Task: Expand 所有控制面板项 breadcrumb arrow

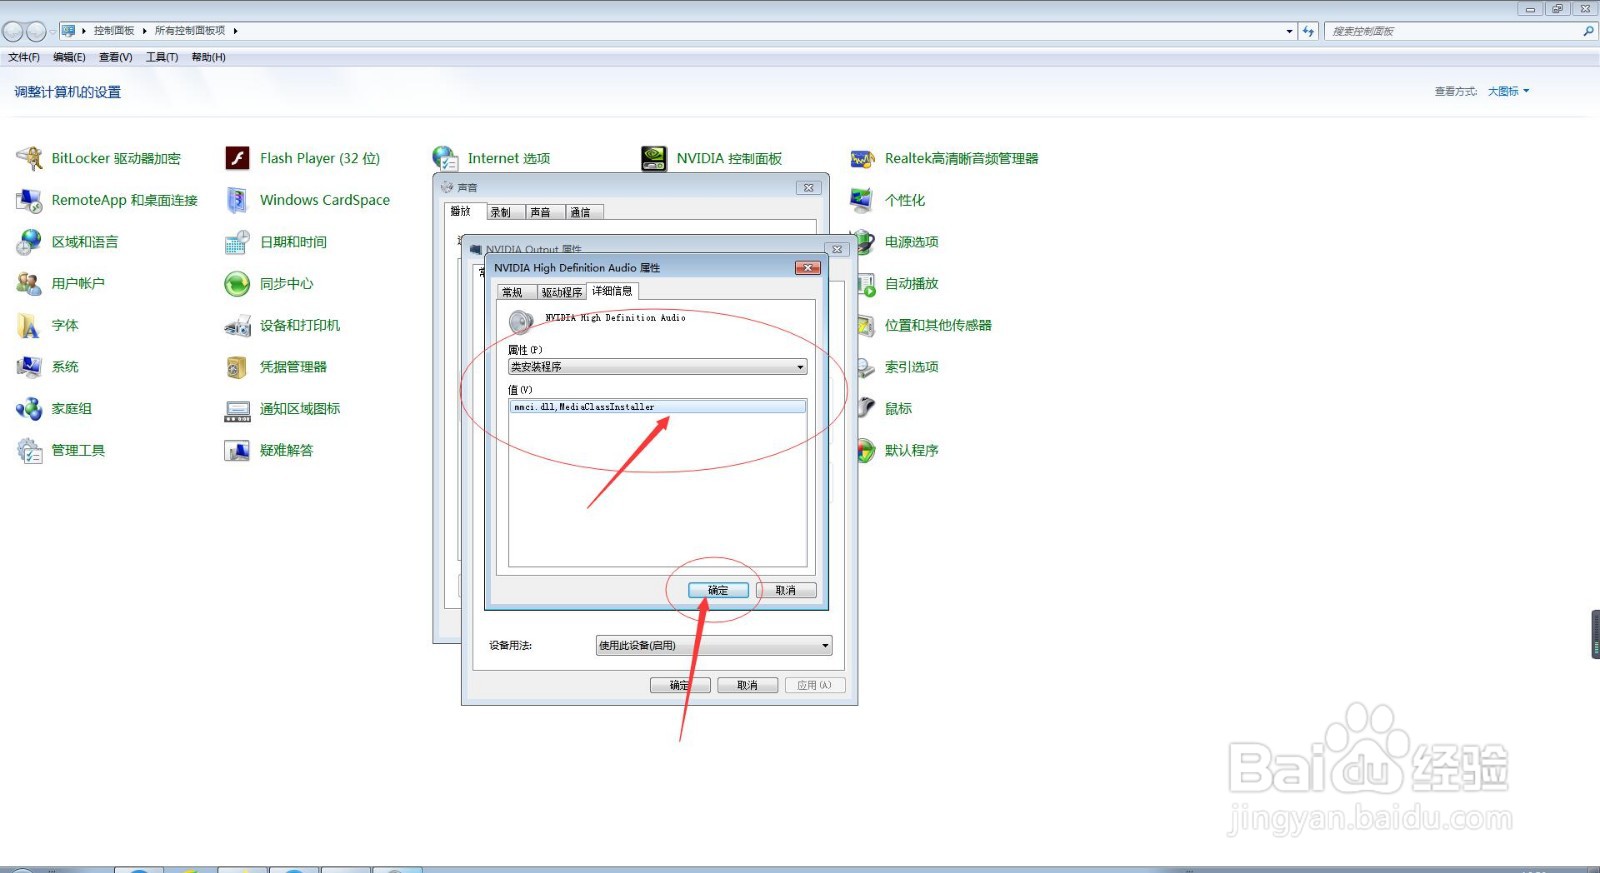Action: pos(235,31)
